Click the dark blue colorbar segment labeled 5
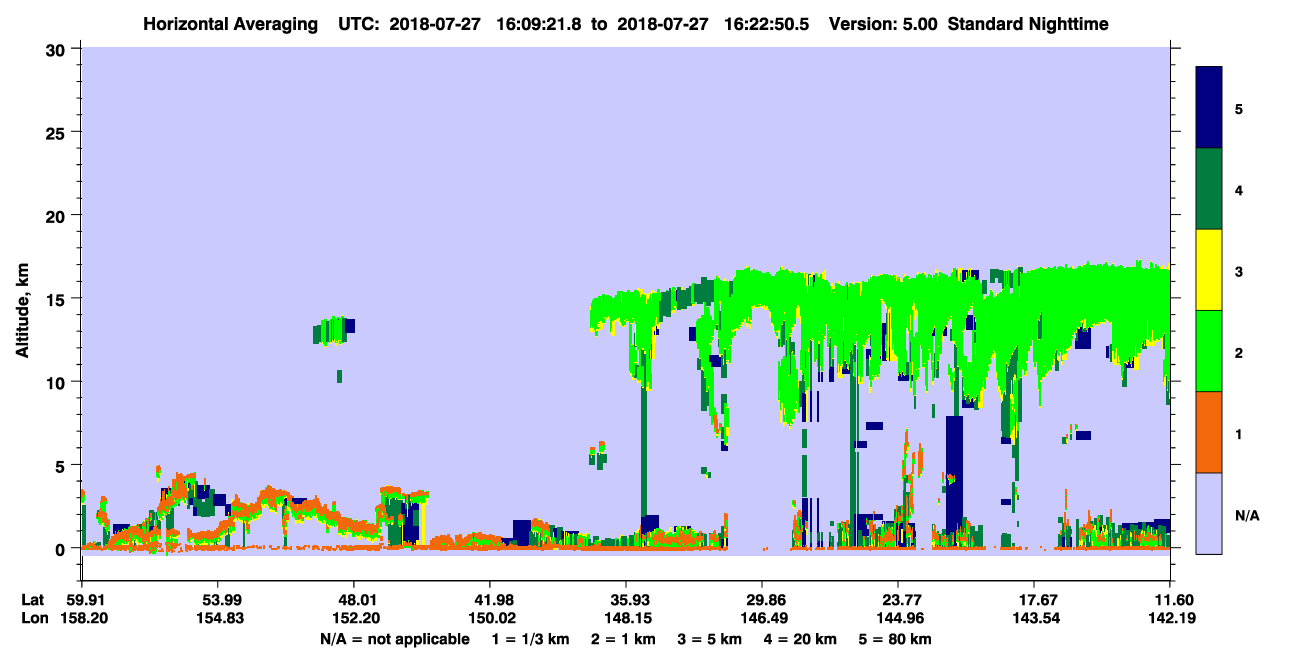 coord(1209,108)
